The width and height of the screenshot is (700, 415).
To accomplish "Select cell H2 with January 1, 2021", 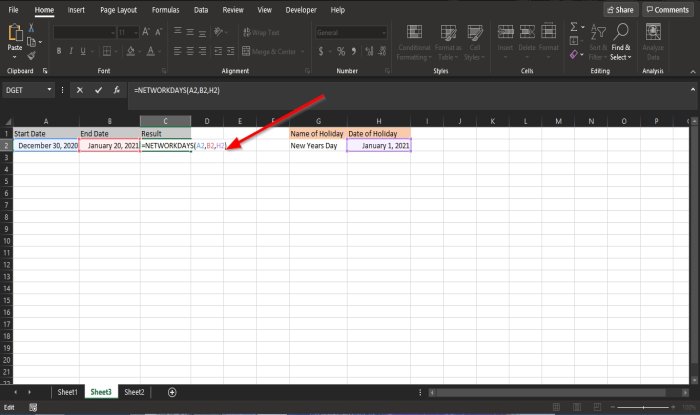I will [378, 146].
